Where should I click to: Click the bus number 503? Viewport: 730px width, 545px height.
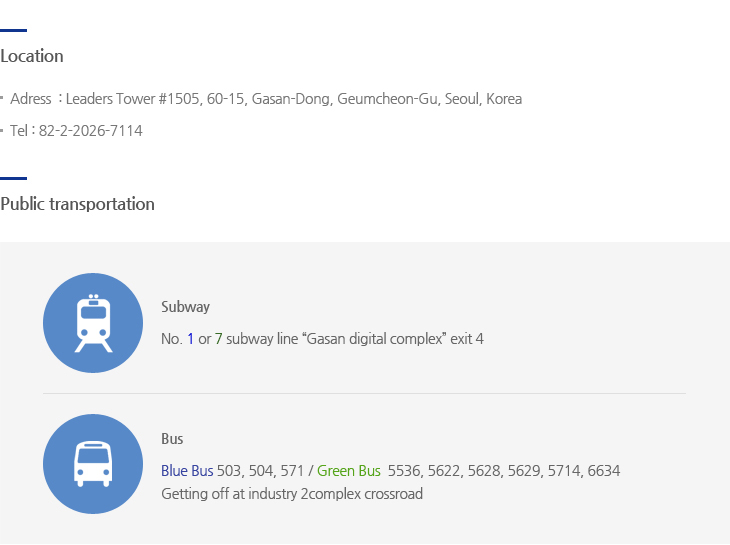[230, 471]
